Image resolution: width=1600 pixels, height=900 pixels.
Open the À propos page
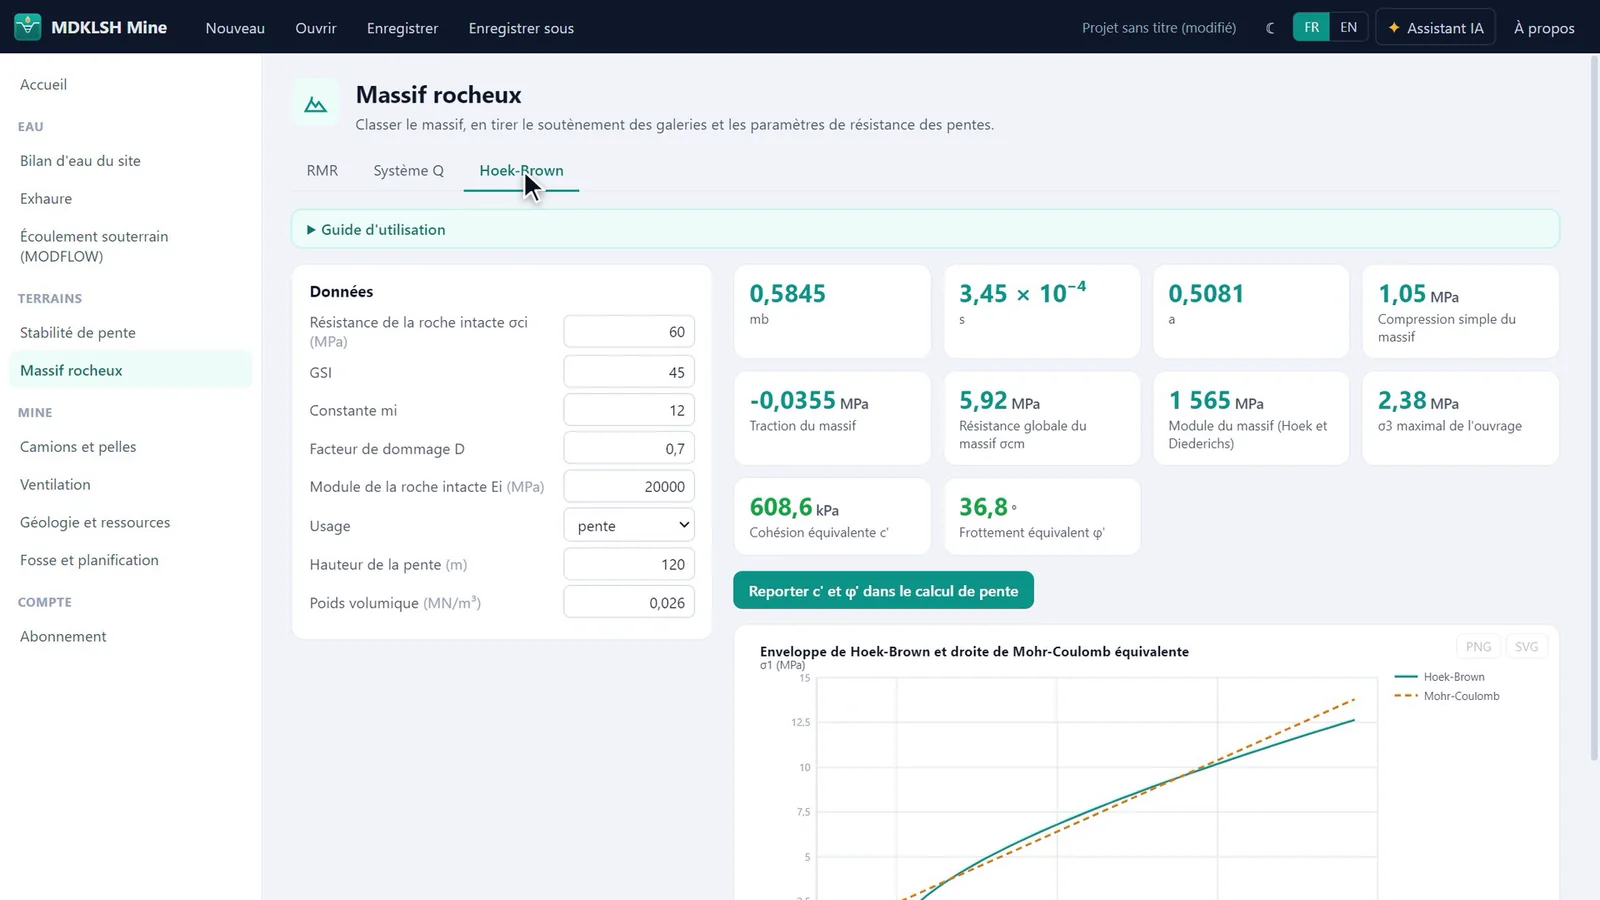(1544, 28)
